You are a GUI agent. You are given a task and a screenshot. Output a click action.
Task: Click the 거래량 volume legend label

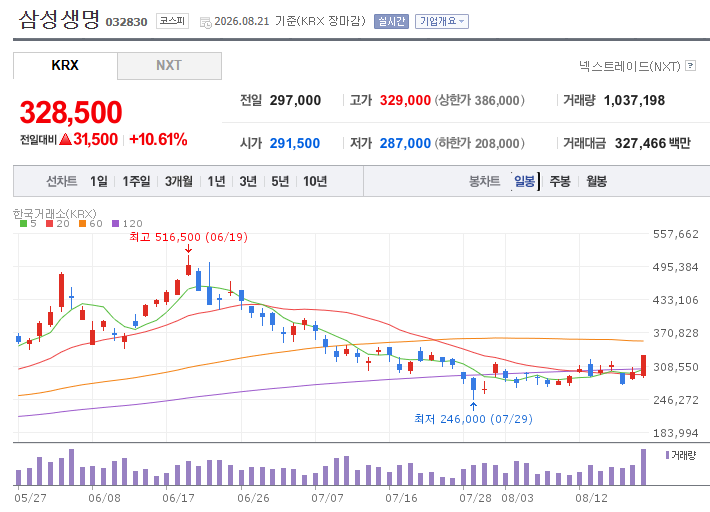coord(683,455)
